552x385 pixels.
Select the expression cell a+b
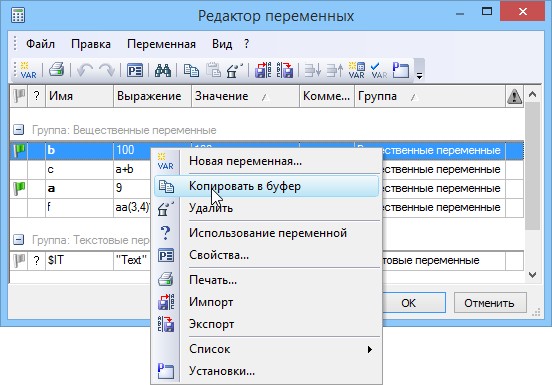[x=132, y=169]
